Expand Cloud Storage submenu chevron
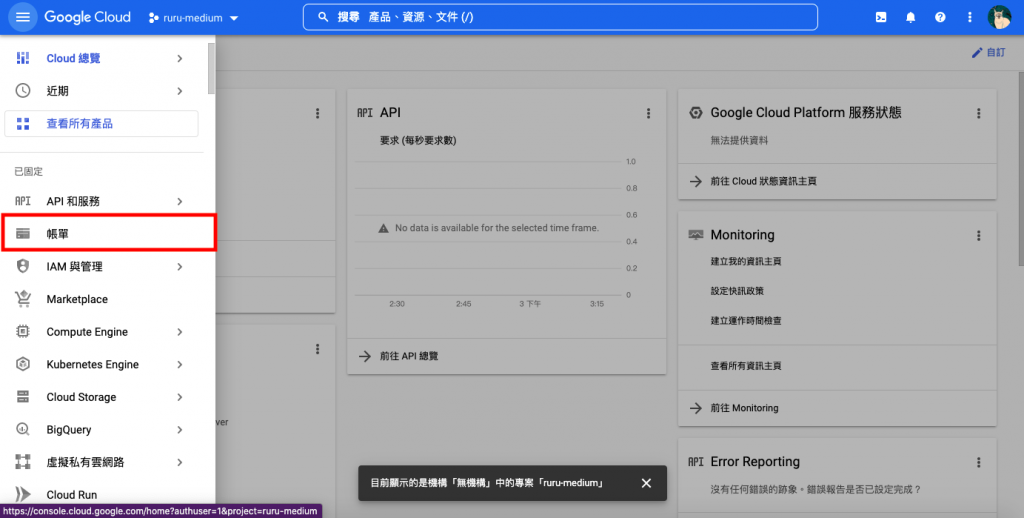The image size is (1024, 518). coord(180,397)
